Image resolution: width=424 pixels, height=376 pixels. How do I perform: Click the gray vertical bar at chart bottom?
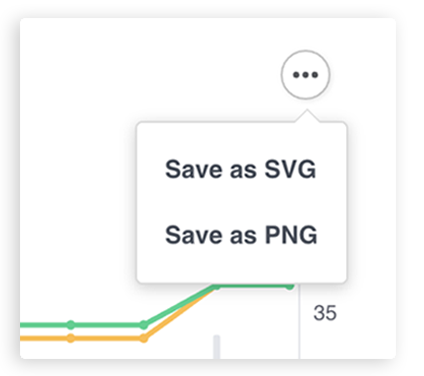tap(217, 347)
